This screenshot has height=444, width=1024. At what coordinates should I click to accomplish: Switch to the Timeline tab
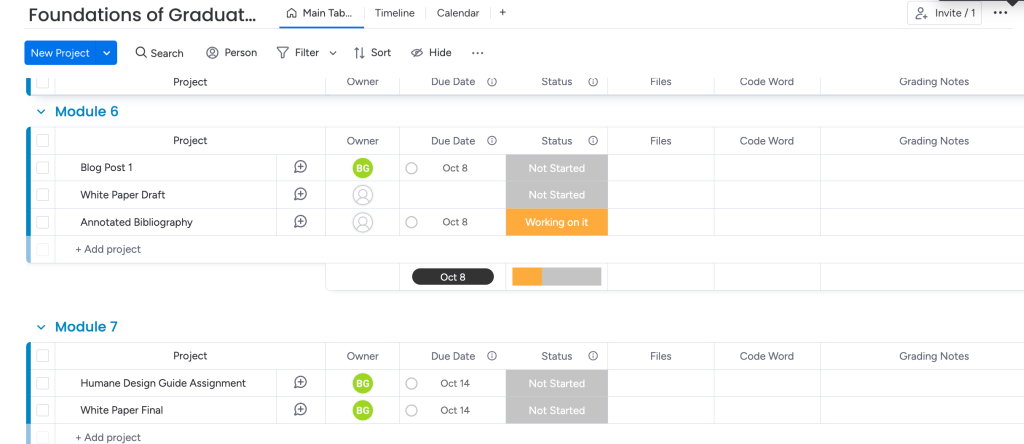pos(395,13)
